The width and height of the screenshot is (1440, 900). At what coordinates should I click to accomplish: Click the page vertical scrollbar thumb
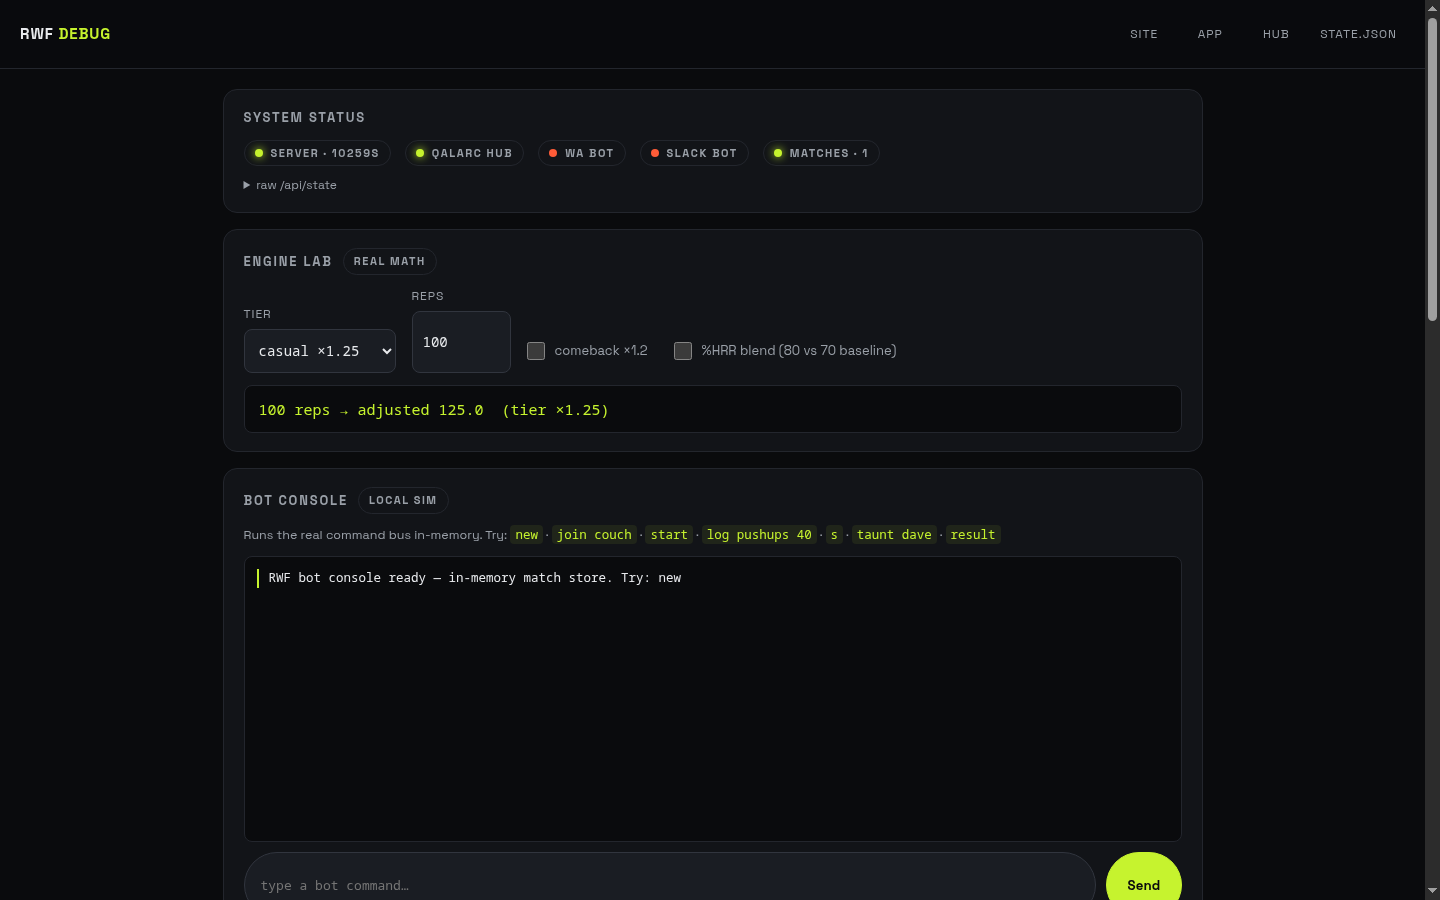[x=1432, y=170]
